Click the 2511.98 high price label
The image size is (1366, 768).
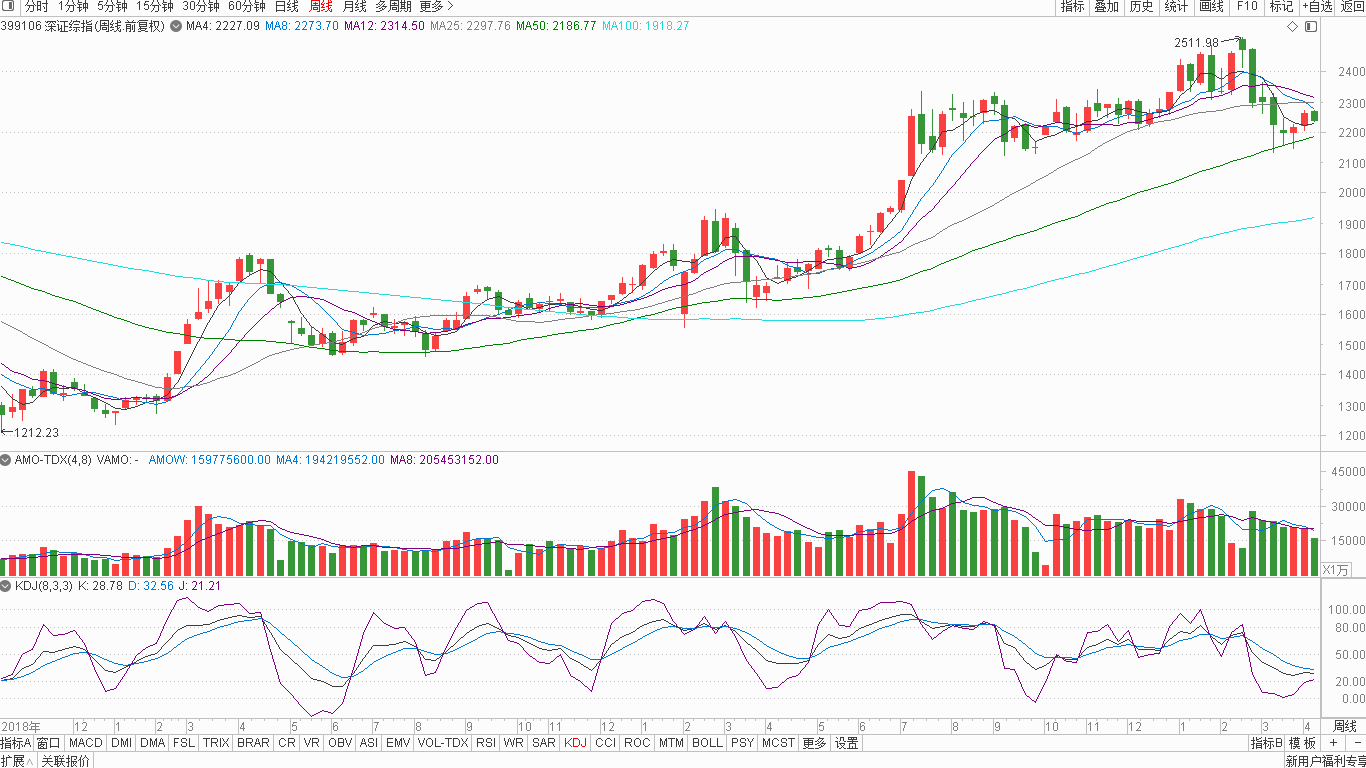[1196, 42]
